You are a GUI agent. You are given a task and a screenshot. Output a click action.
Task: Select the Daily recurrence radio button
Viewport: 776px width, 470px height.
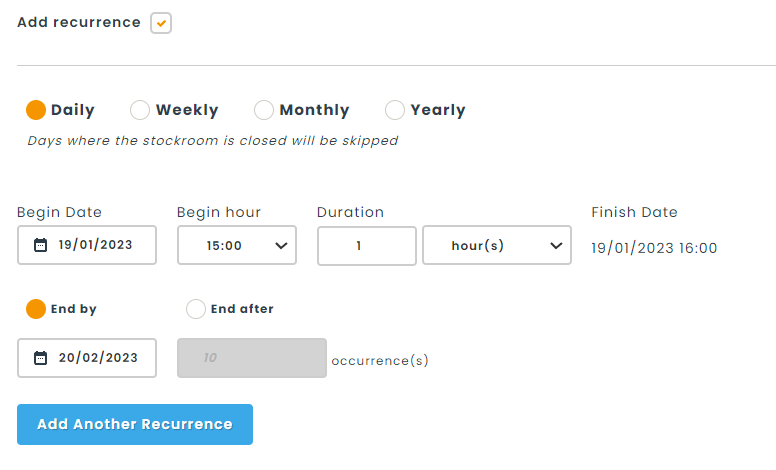point(36,110)
